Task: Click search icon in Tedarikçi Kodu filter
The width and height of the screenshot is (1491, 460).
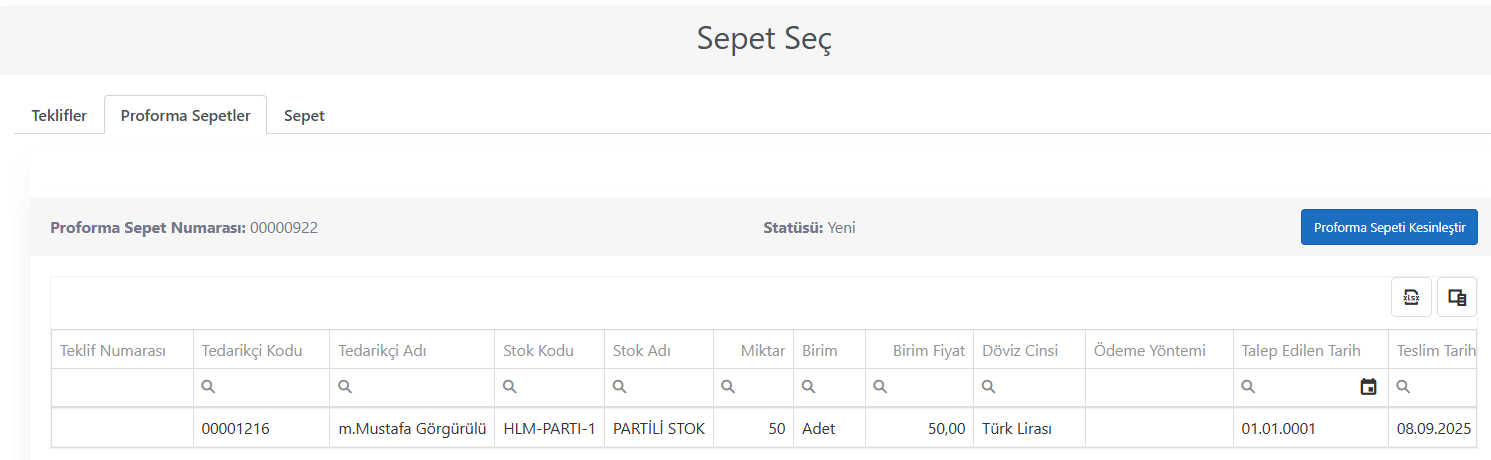Action: point(209,387)
